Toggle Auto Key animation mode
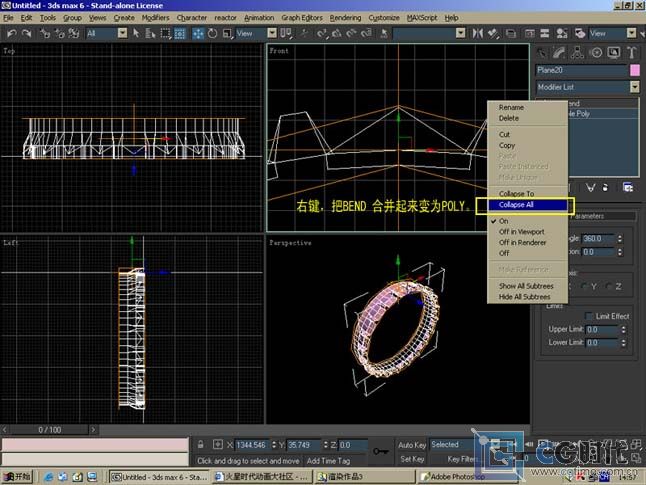 click(412, 445)
